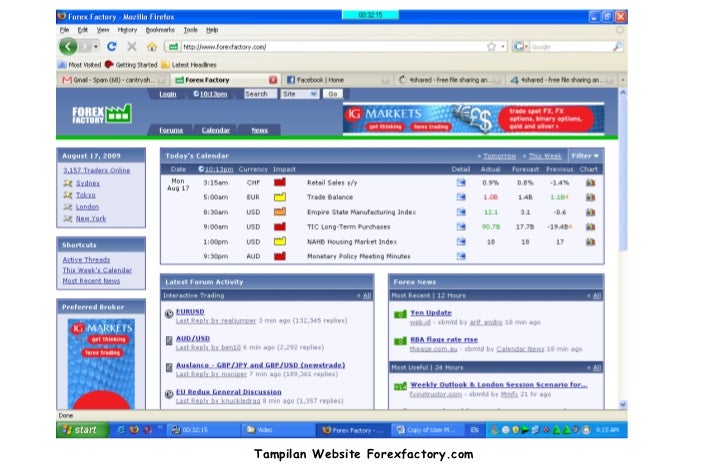Click the Go button
728x476 pixels.
(x=333, y=94)
